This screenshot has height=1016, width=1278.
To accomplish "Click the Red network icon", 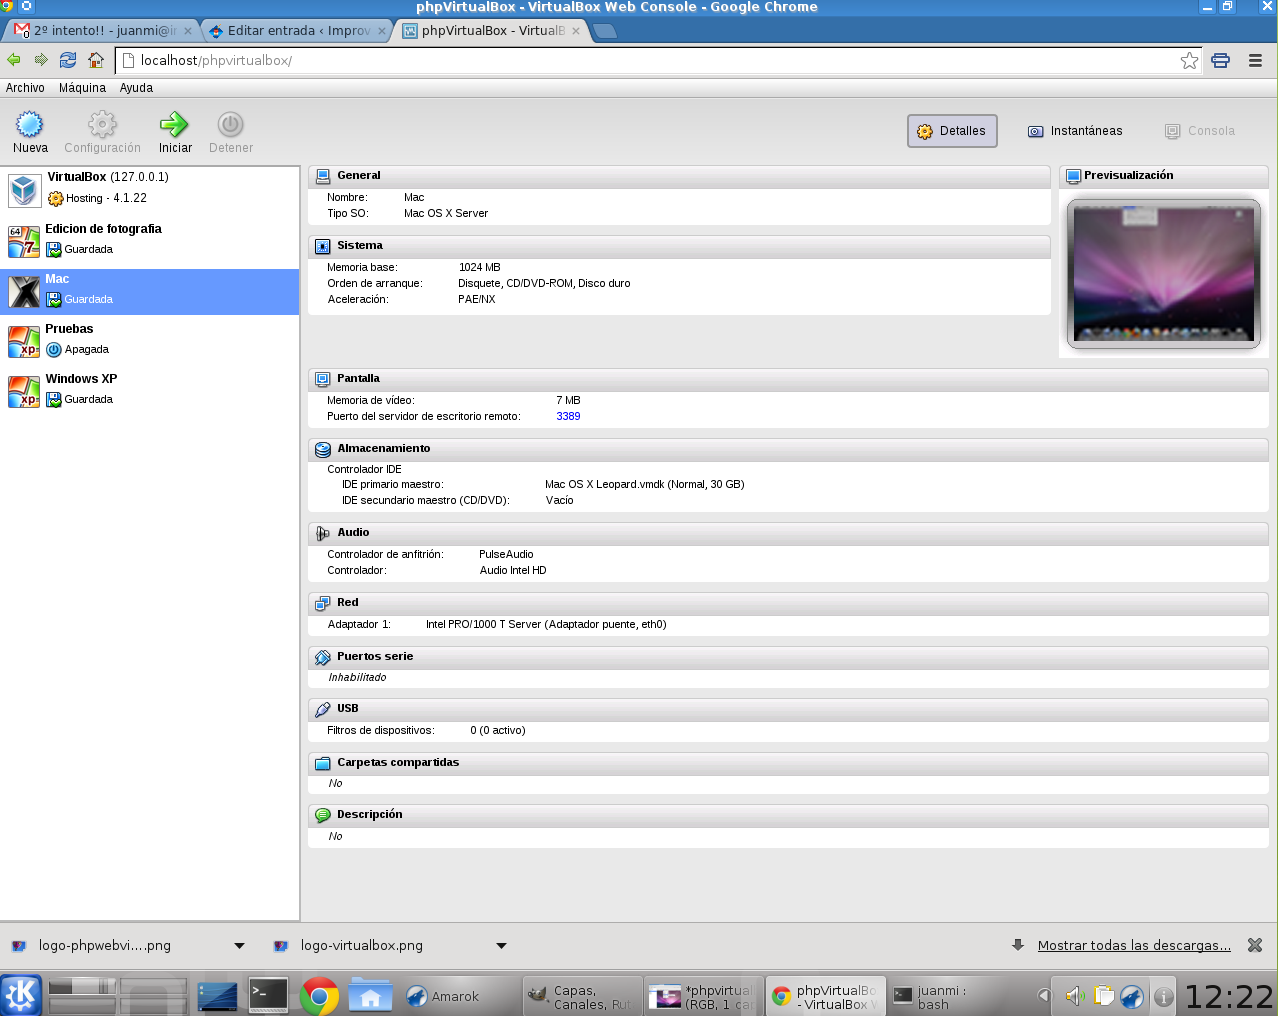I will tap(323, 603).
